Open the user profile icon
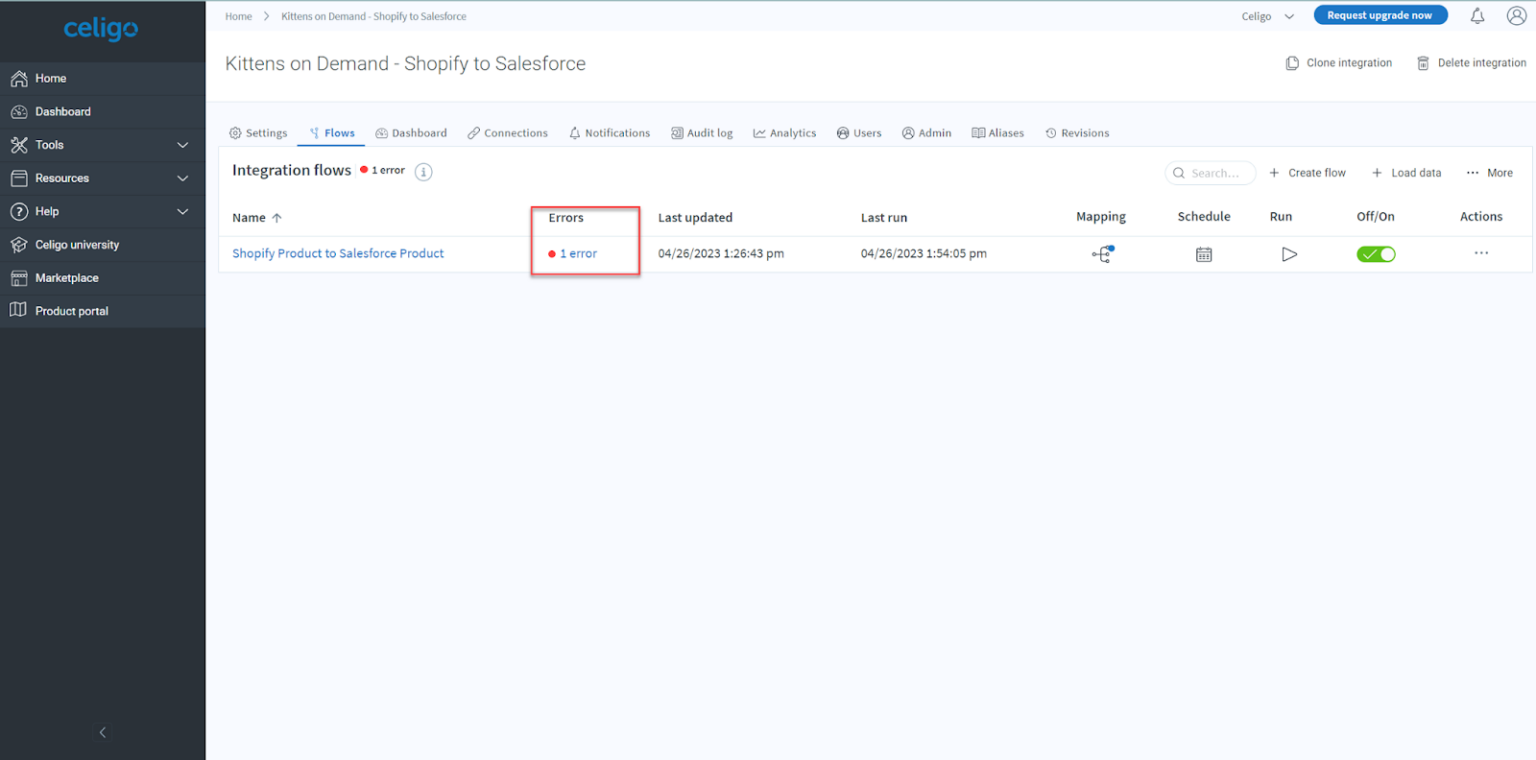1536x760 pixels. (x=1516, y=15)
